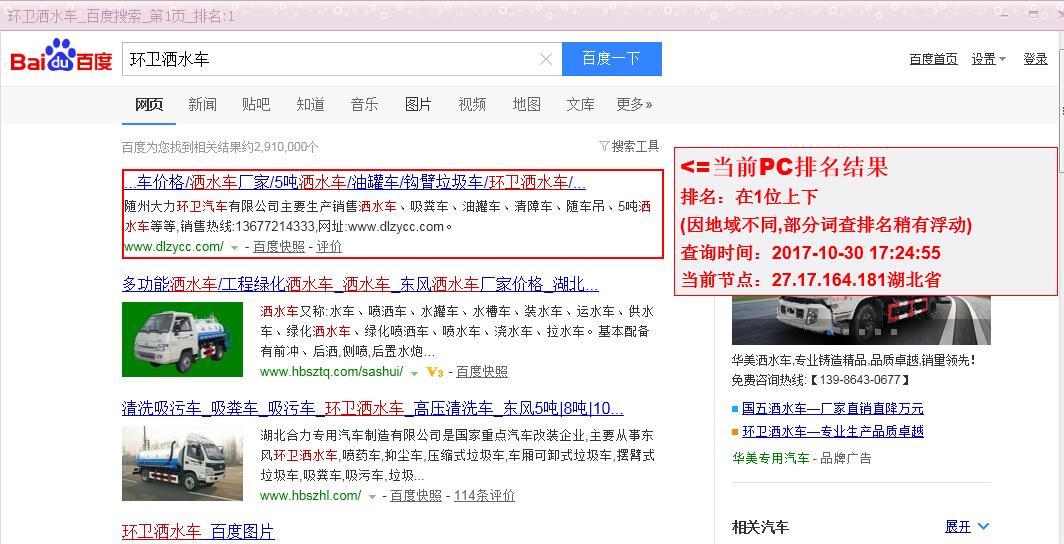Open the 114条评价 reviews link
This screenshot has width=1064, height=544.
pos(484,496)
